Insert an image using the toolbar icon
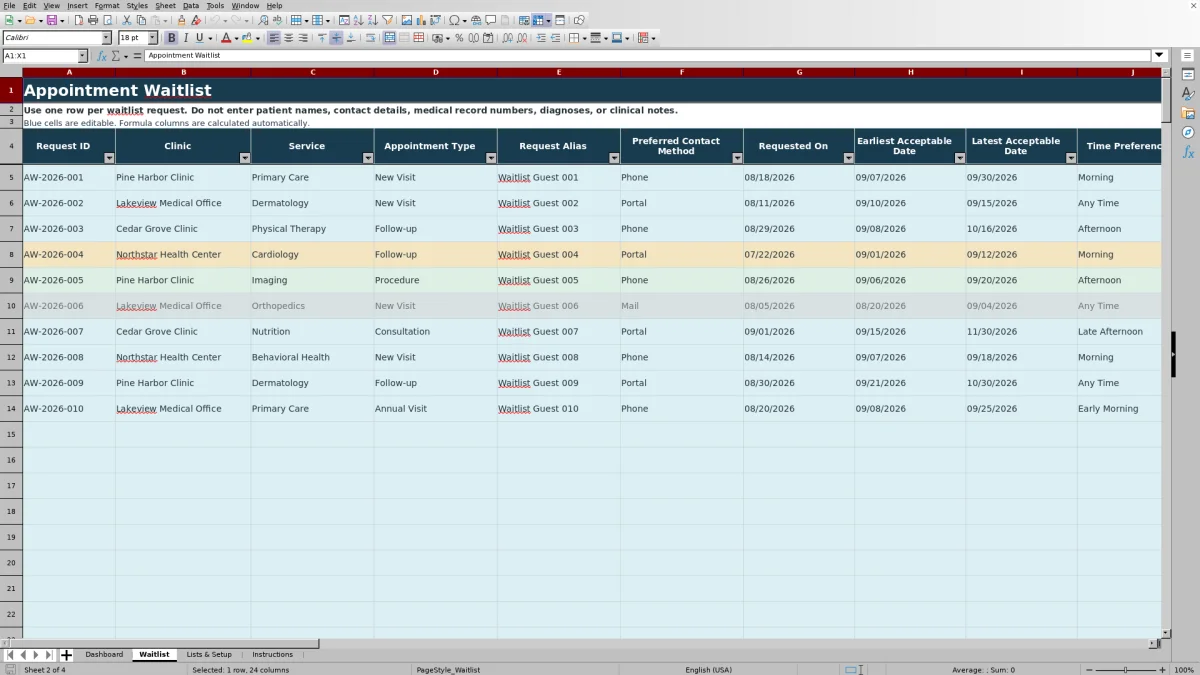The image size is (1200, 675). click(406, 20)
